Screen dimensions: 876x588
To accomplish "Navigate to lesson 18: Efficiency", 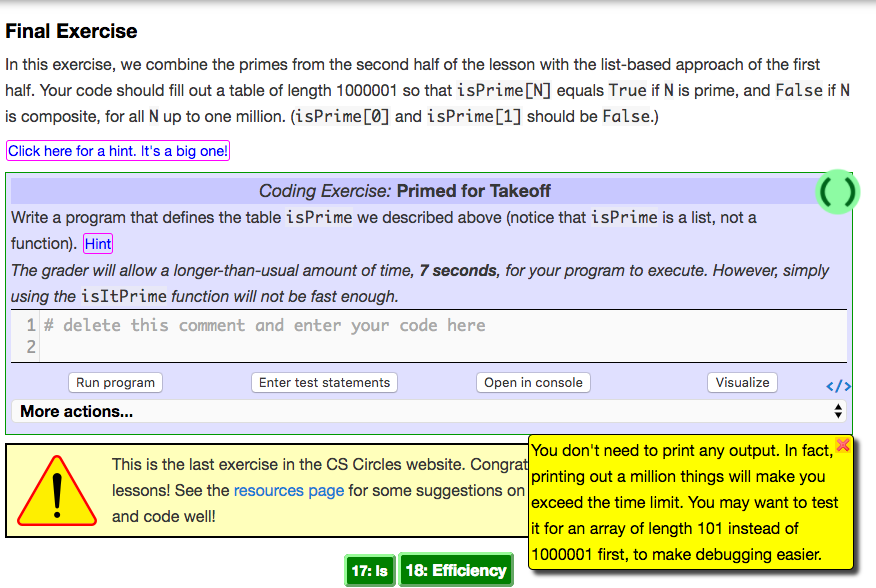I will [x=456, y=570].
